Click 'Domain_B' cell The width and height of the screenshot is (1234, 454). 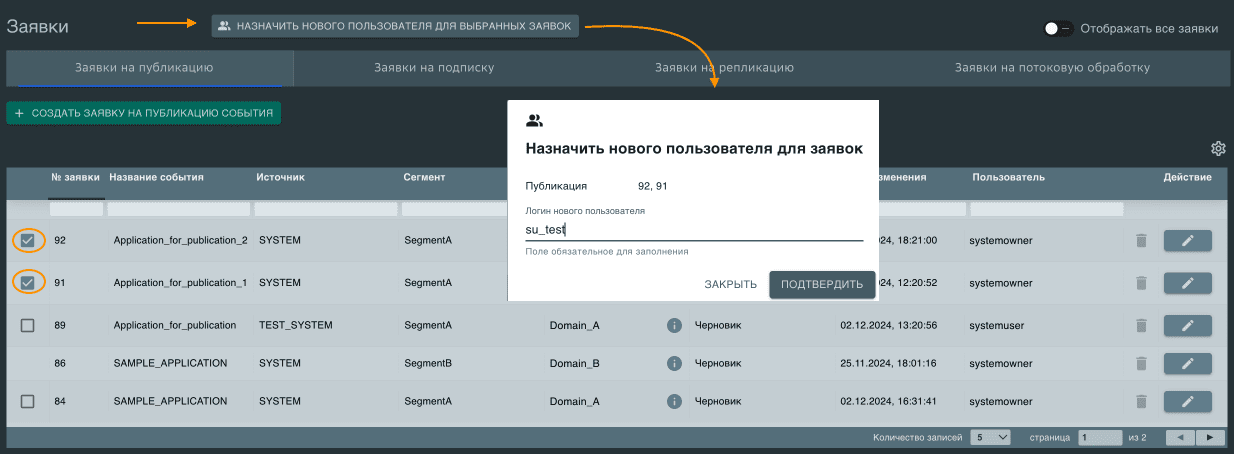tap(575, 363)
